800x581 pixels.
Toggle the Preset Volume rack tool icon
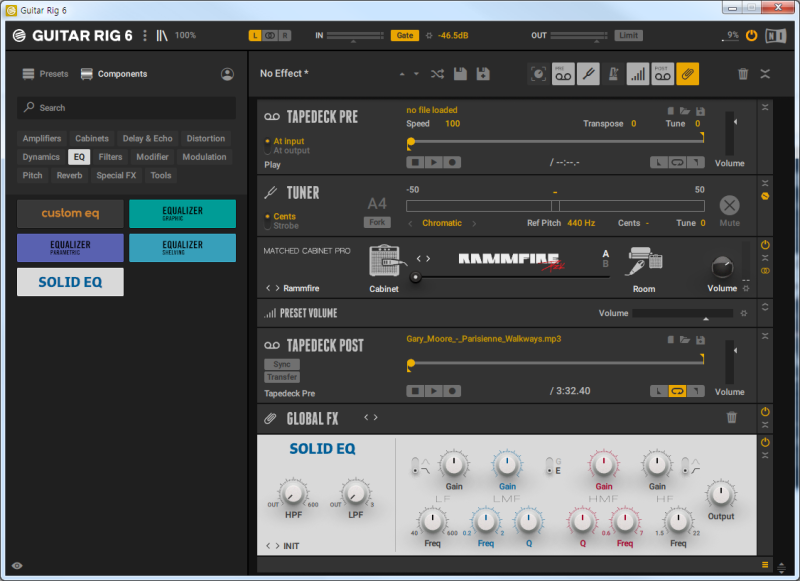pos(638,74)
